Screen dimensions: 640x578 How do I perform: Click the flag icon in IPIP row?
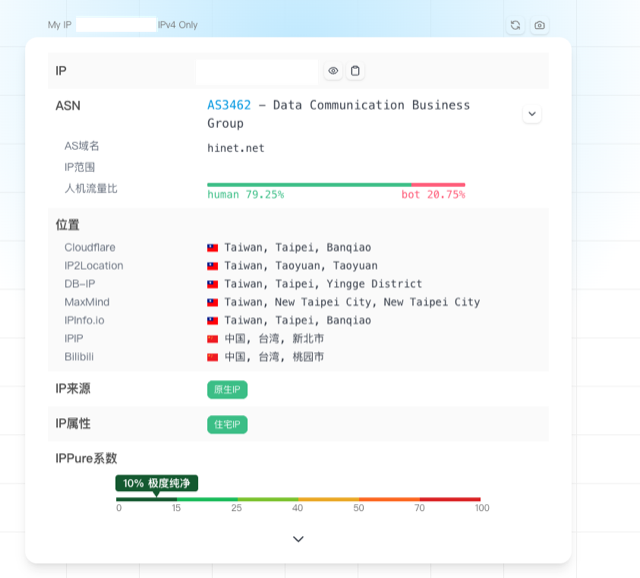tap(212, 339)
